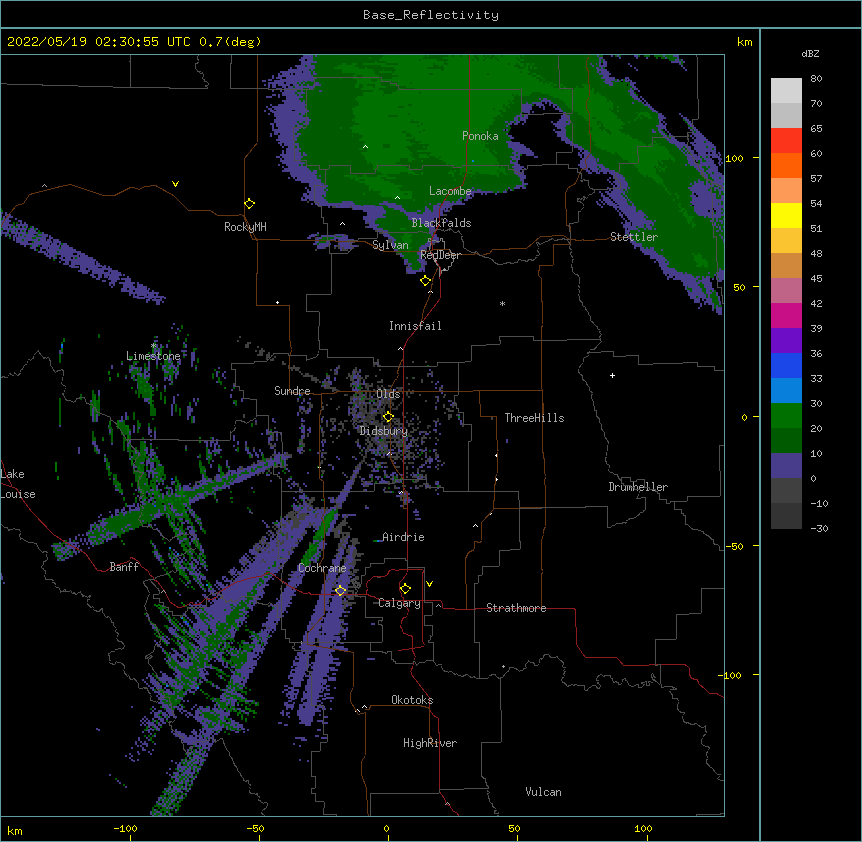Click the Lacombe city label
The image size is (862, 842).
(450, 191)
